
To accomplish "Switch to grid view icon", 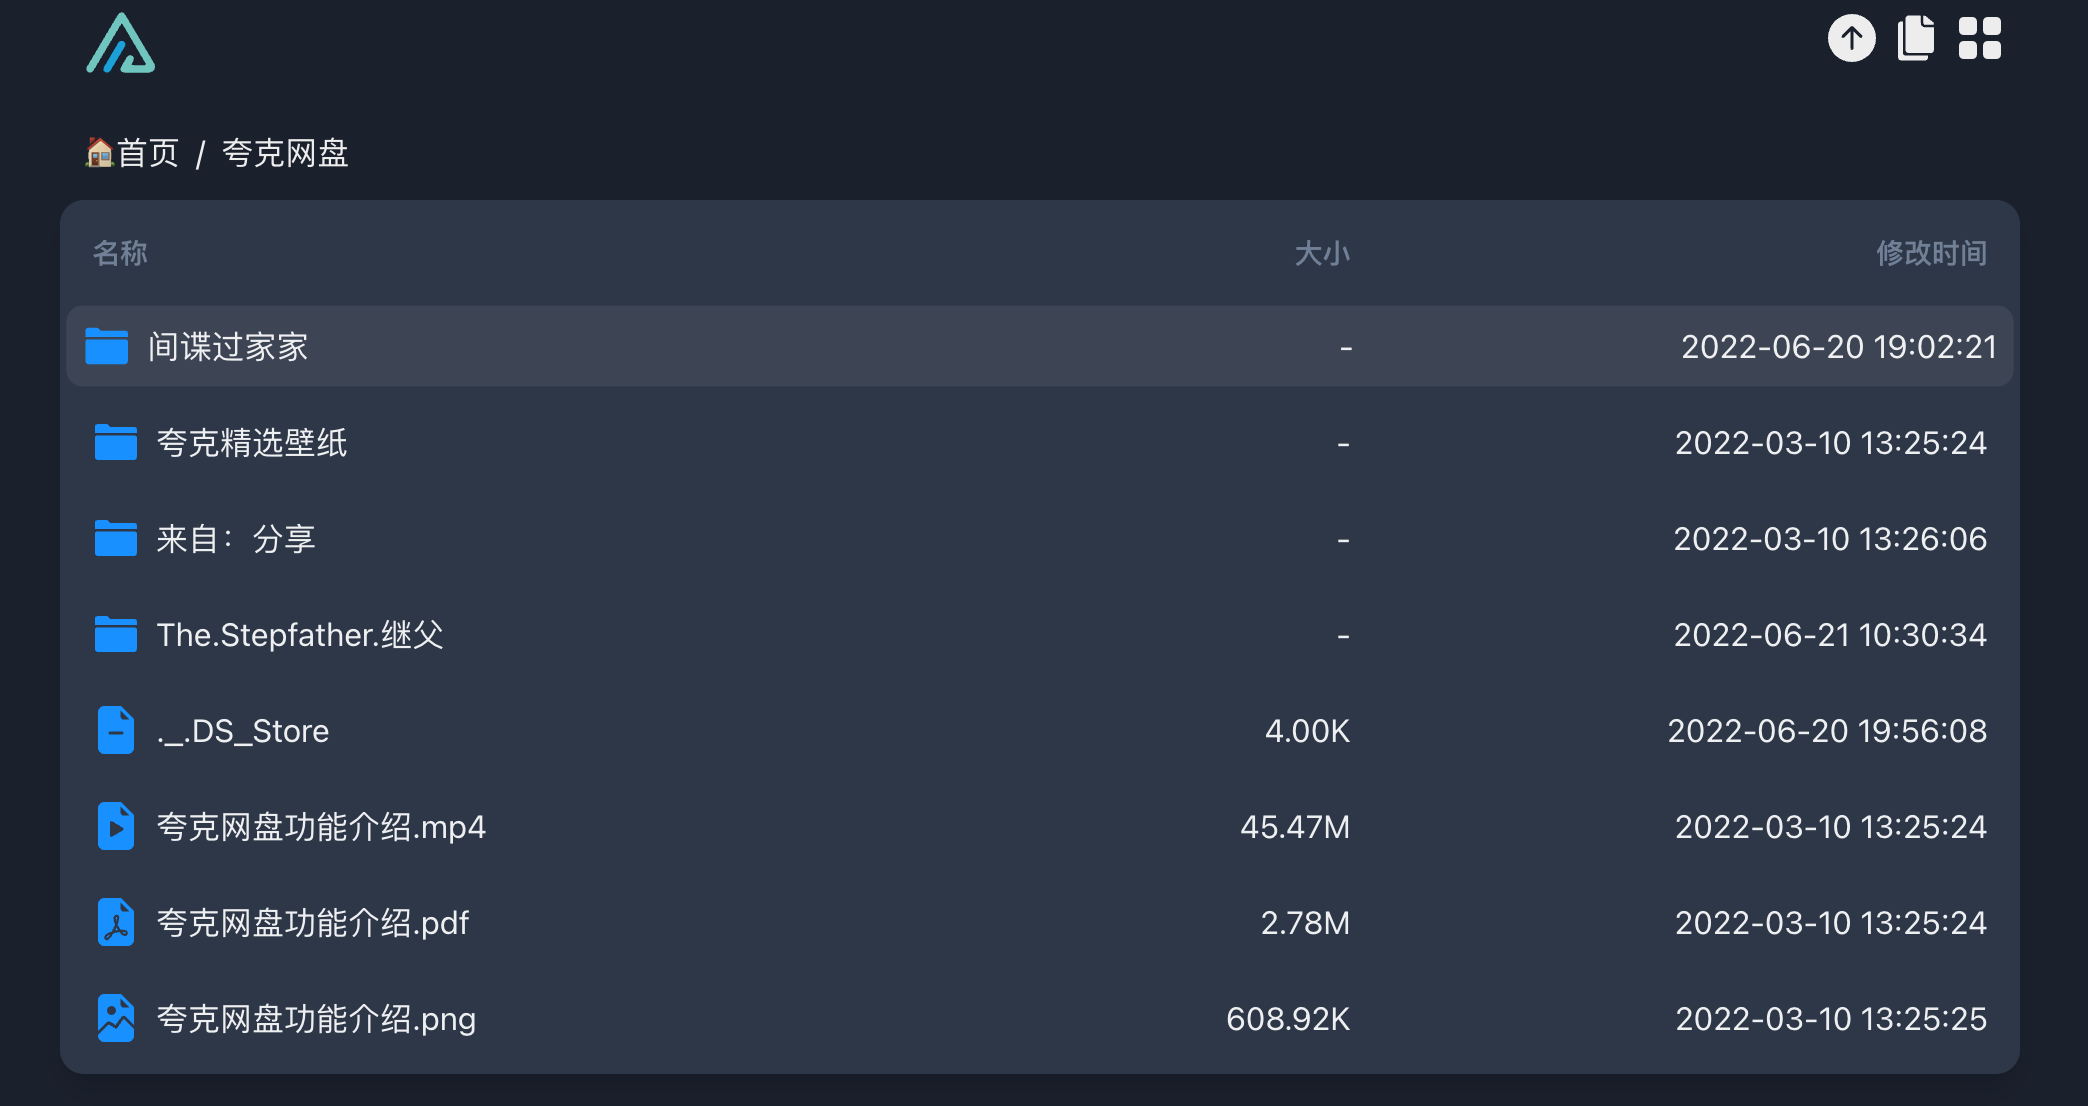I will click(x=1979, y=39).
